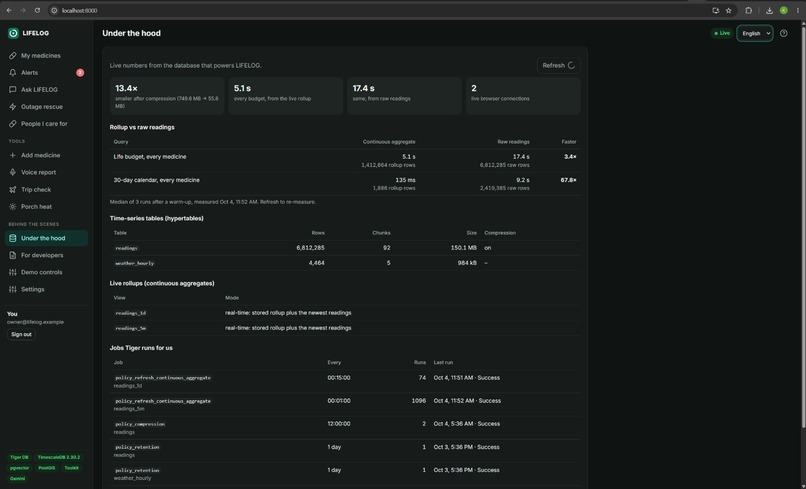This screenshot has width=806, height=489.
Task: Click the 30-day calendar, every medicine row
Action: (x=345, y=184)
